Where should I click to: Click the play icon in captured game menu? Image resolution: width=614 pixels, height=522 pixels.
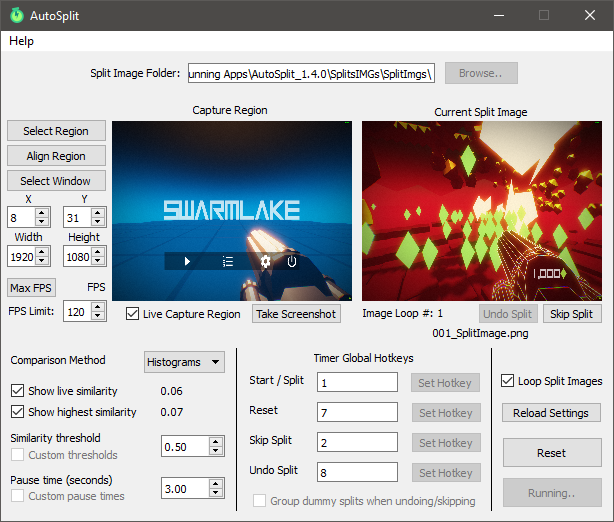tap(187, 261)
